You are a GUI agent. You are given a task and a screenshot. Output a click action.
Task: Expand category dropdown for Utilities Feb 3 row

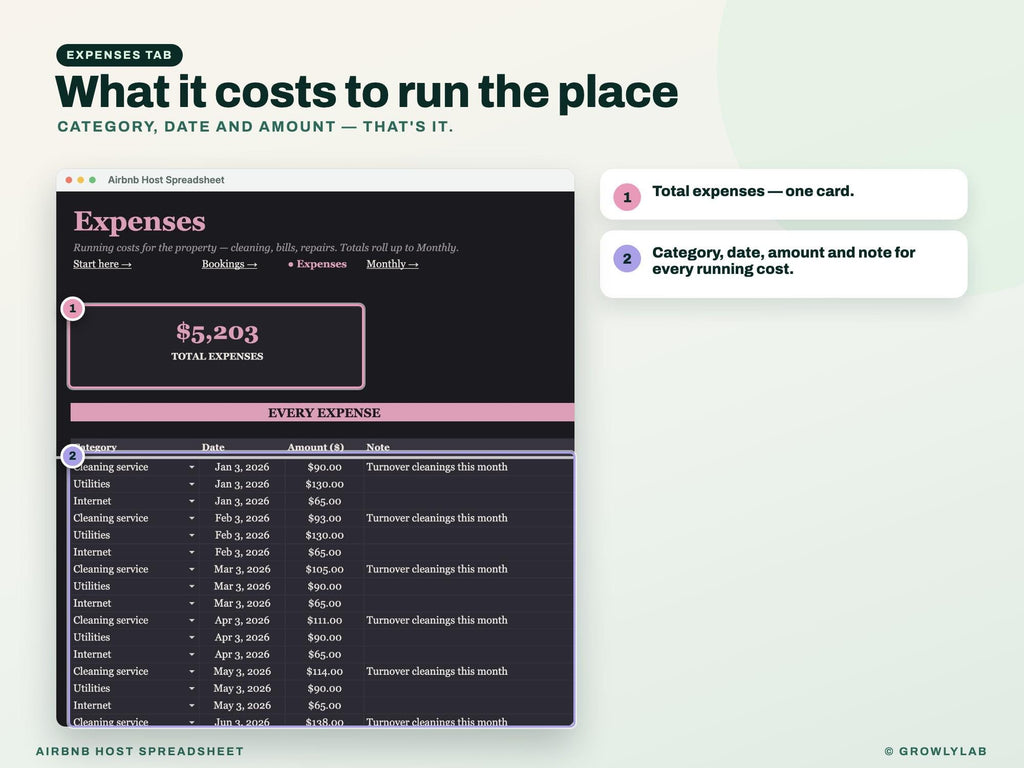click(191, 535)
